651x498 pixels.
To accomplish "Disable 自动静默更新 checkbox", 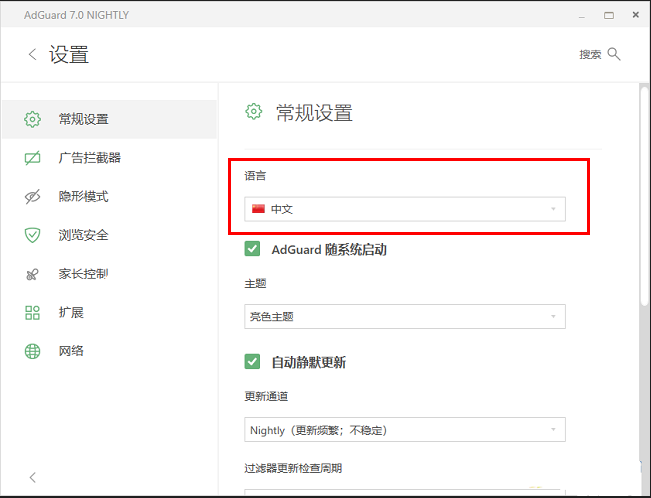I will (x=253, y=362).
